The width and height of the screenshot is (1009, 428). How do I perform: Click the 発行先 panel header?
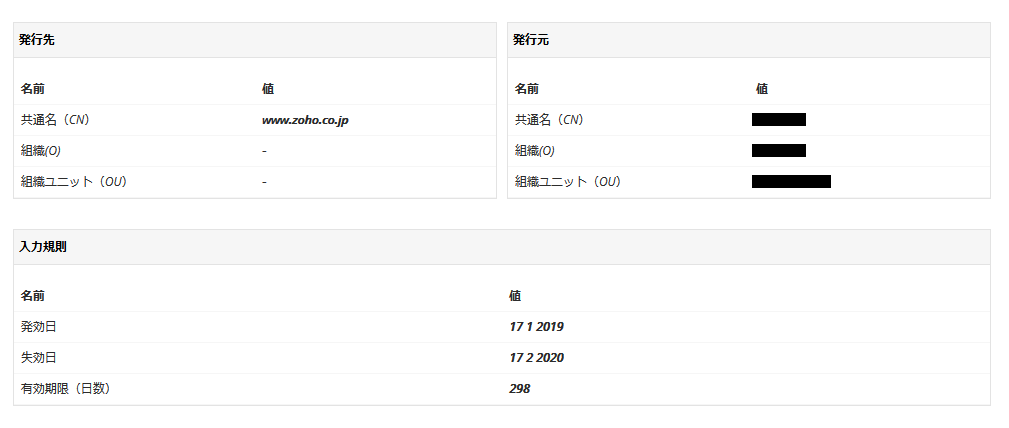(x=37, y=40)
